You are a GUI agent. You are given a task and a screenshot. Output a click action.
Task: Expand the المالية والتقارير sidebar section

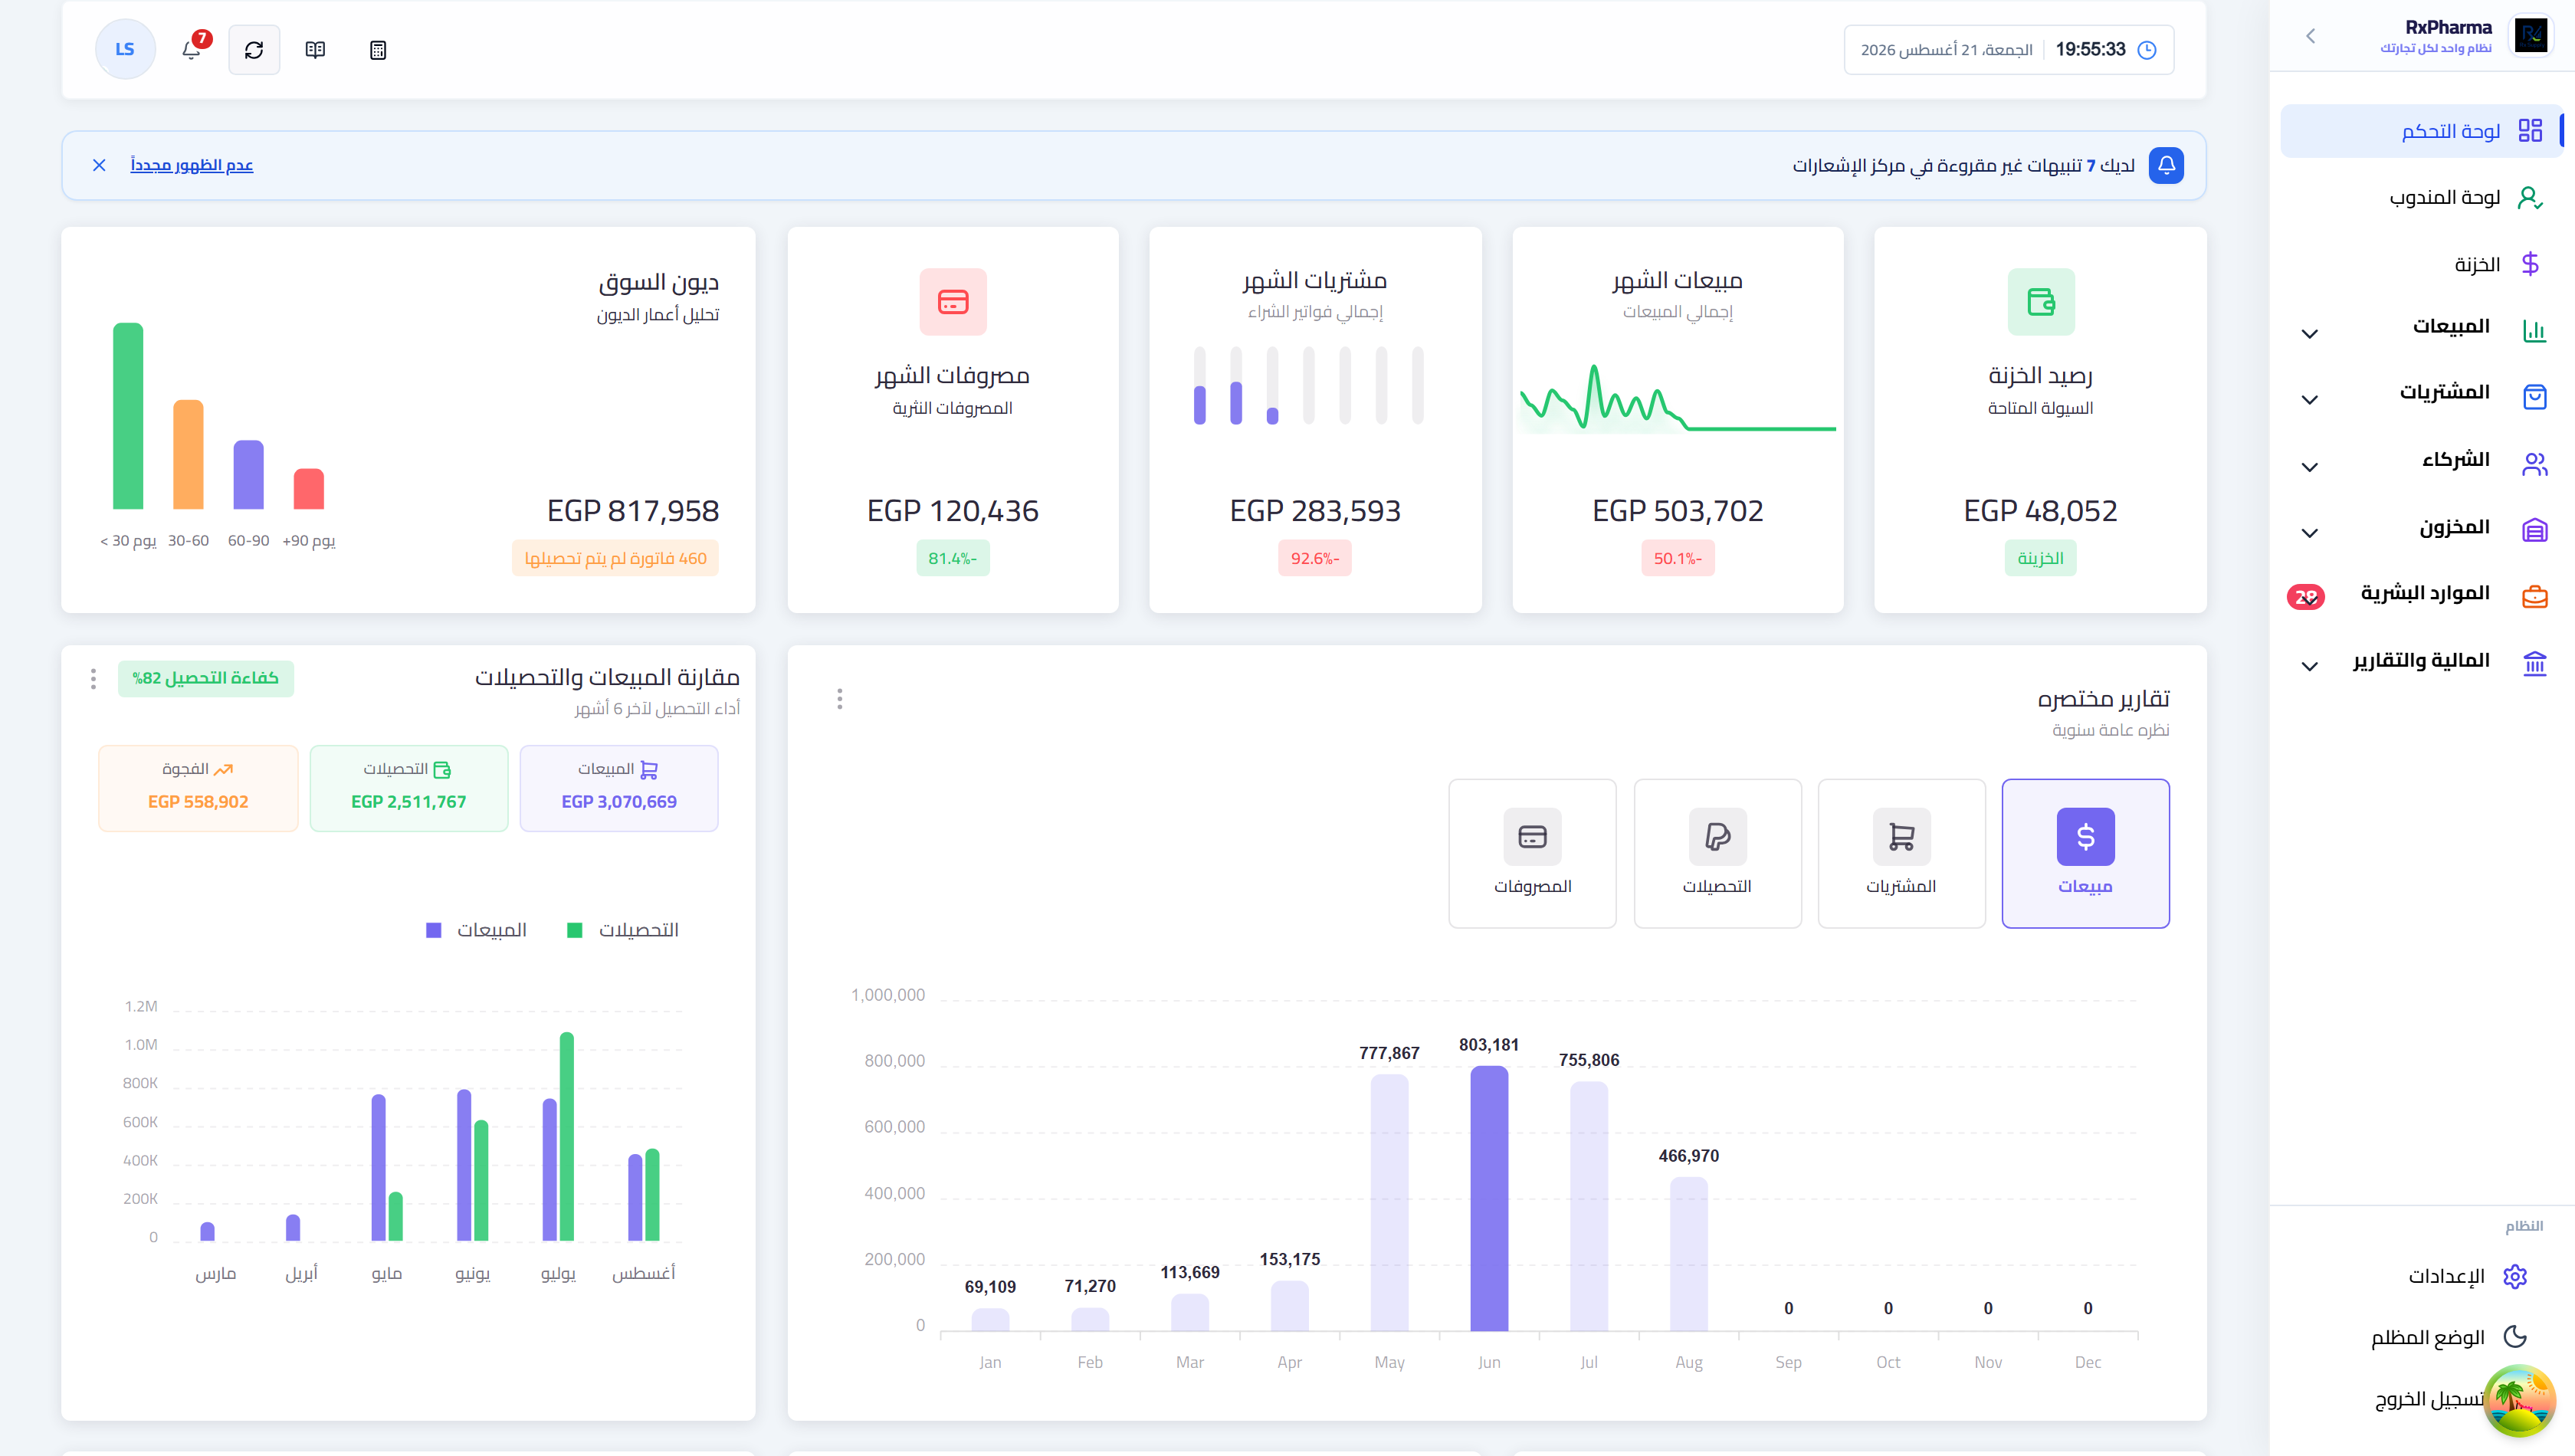pyautogui.click(x=2421, y=662)
